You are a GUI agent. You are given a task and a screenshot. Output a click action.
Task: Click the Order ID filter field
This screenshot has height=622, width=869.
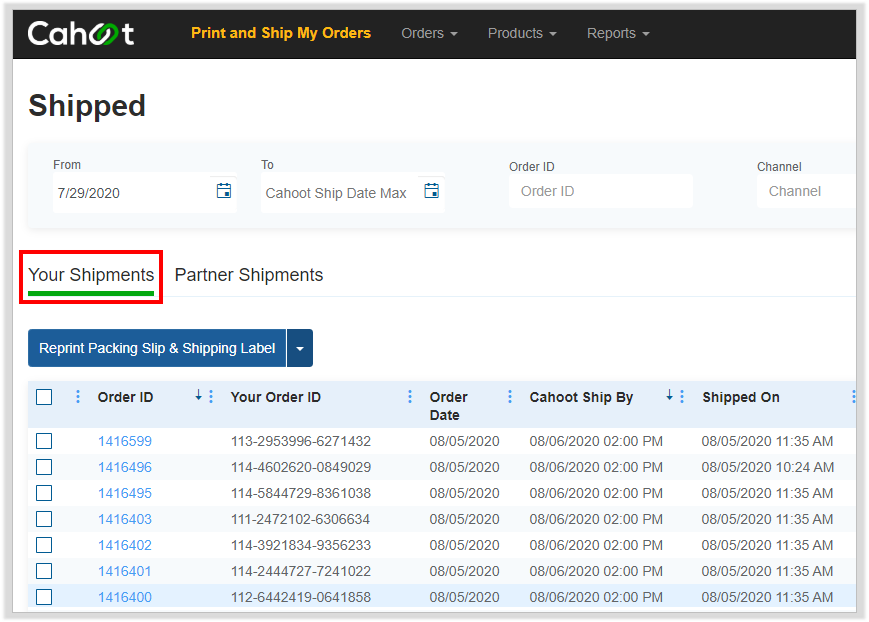tap(601, 191)
